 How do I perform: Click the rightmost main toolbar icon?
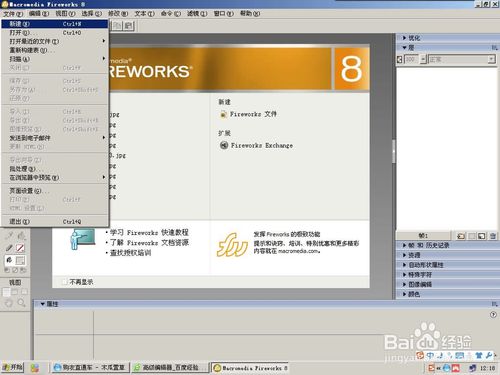point(129,26)
